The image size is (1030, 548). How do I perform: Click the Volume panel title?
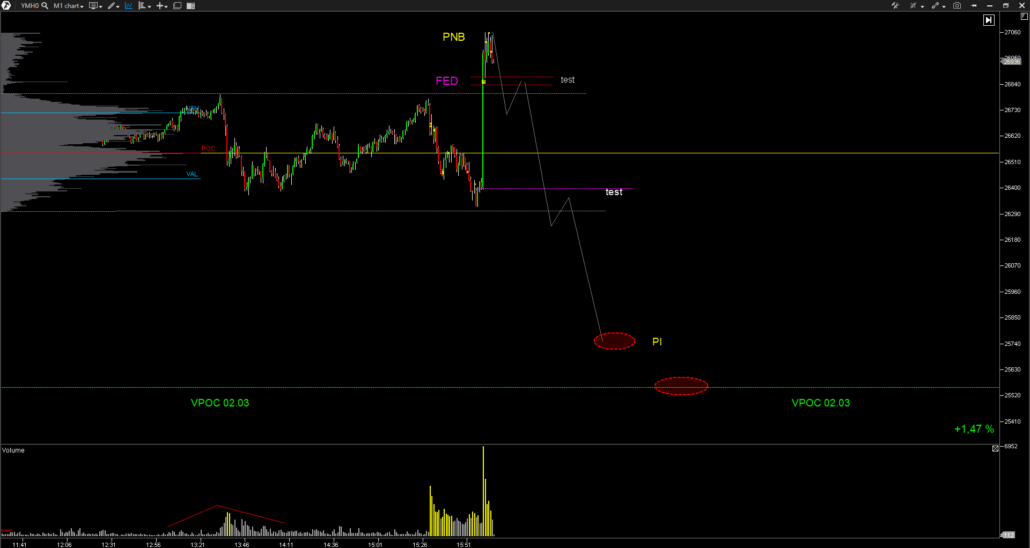13,451
